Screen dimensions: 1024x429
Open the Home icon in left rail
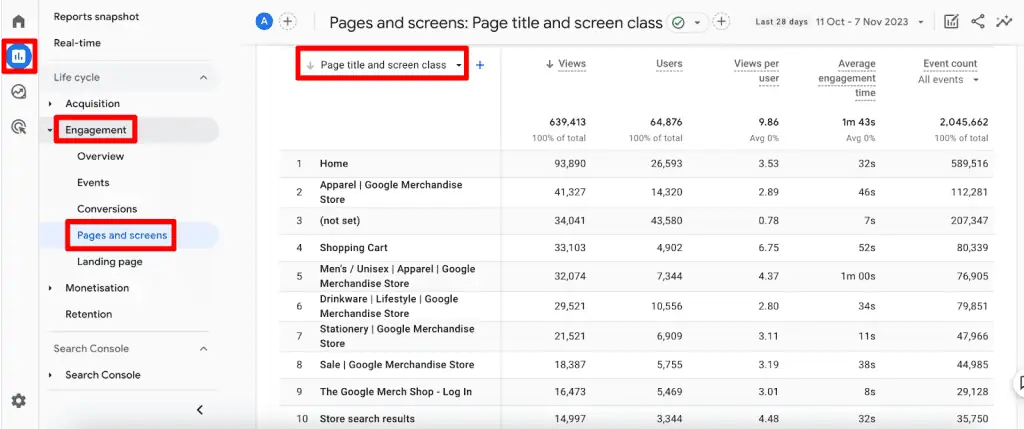19,22
